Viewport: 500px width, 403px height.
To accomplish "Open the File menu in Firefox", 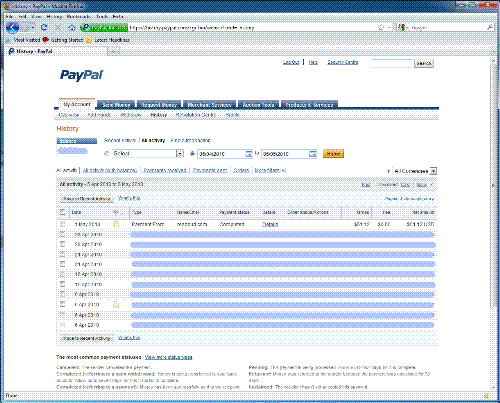I will pos(10,16).
